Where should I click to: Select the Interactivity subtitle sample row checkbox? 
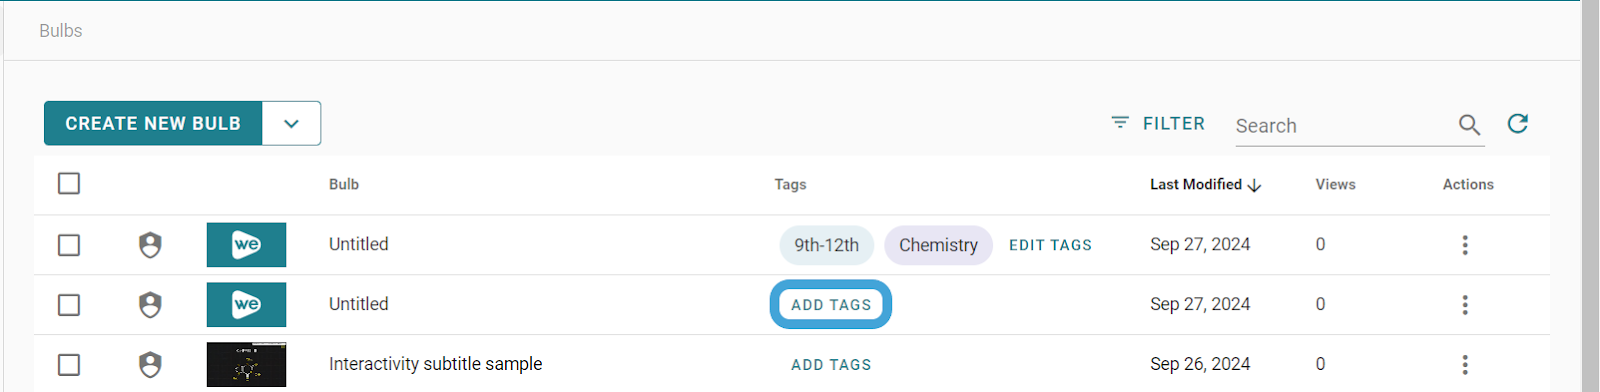point(69,365)
